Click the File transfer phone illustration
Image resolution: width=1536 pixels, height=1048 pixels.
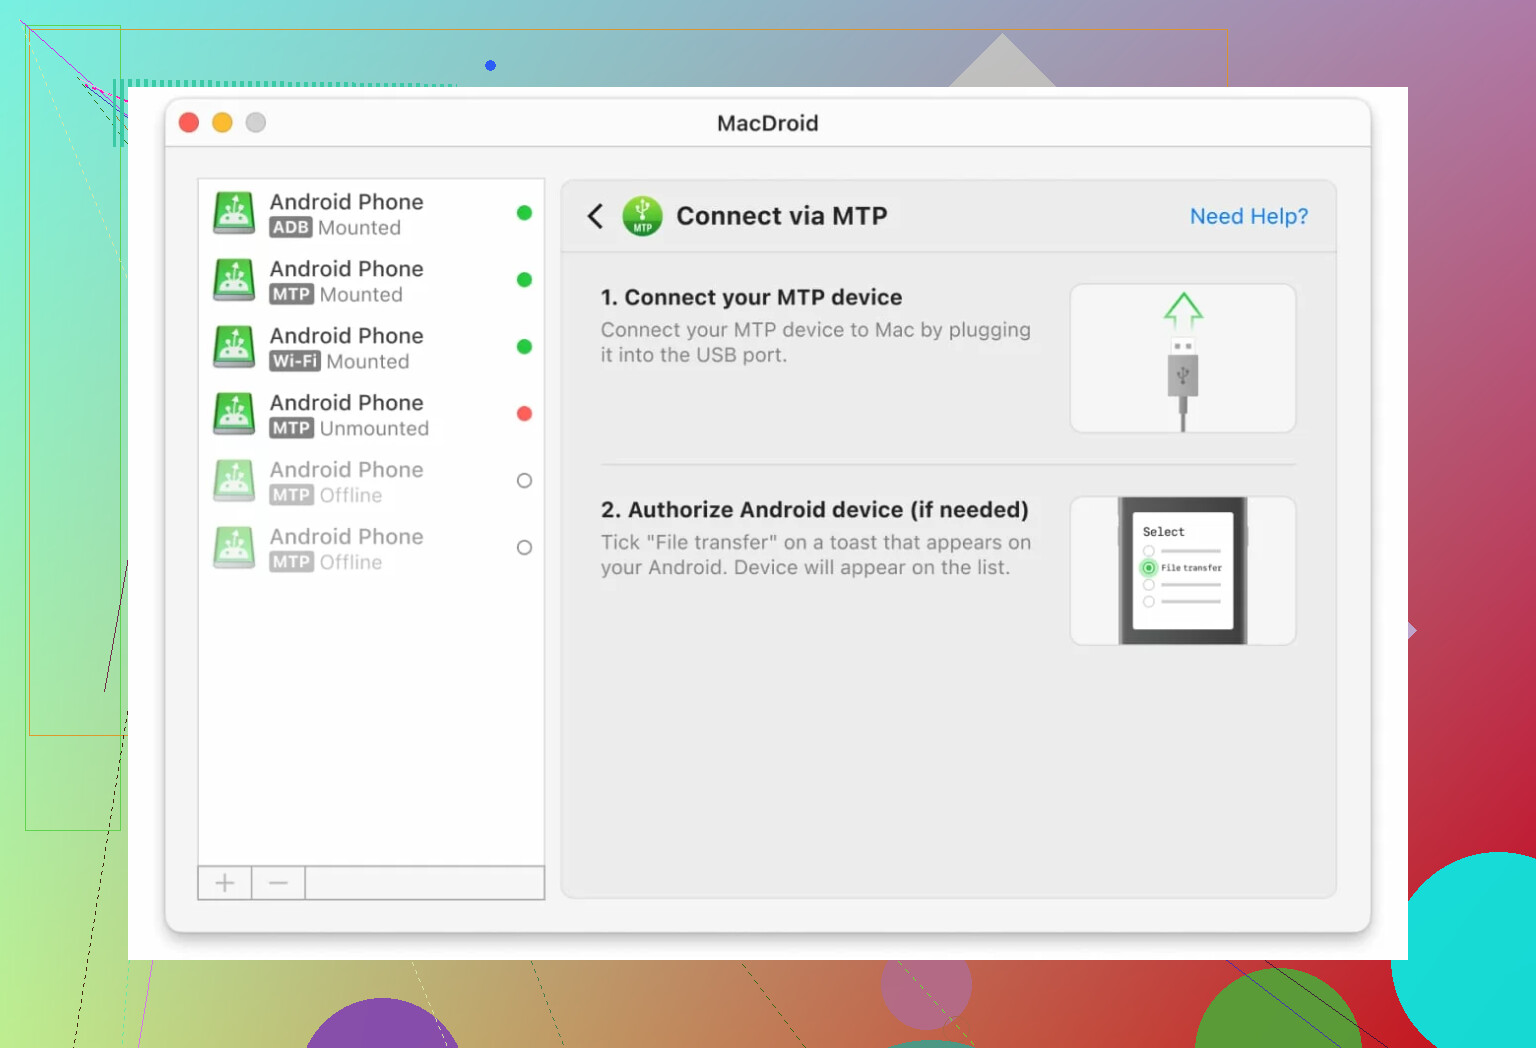tap(1183, 571)
